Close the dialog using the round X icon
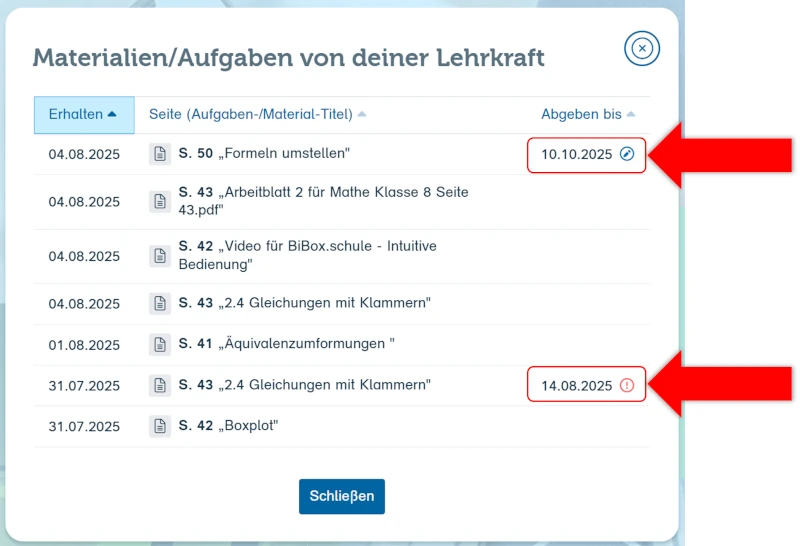 coord(642,48)
